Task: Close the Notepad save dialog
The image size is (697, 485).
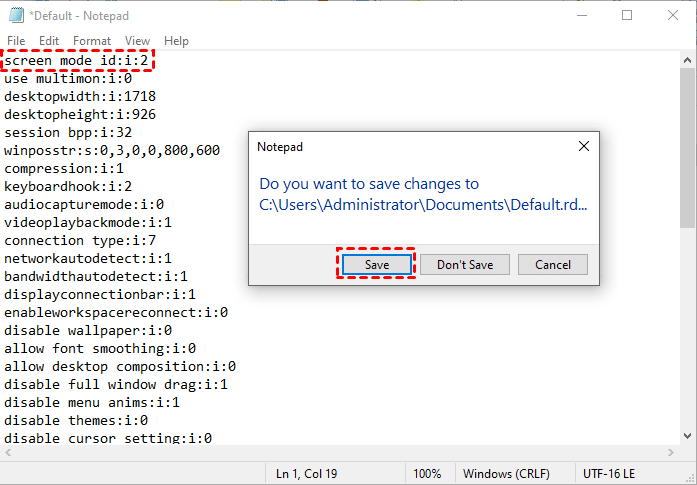Action: (x=584, y=146)
